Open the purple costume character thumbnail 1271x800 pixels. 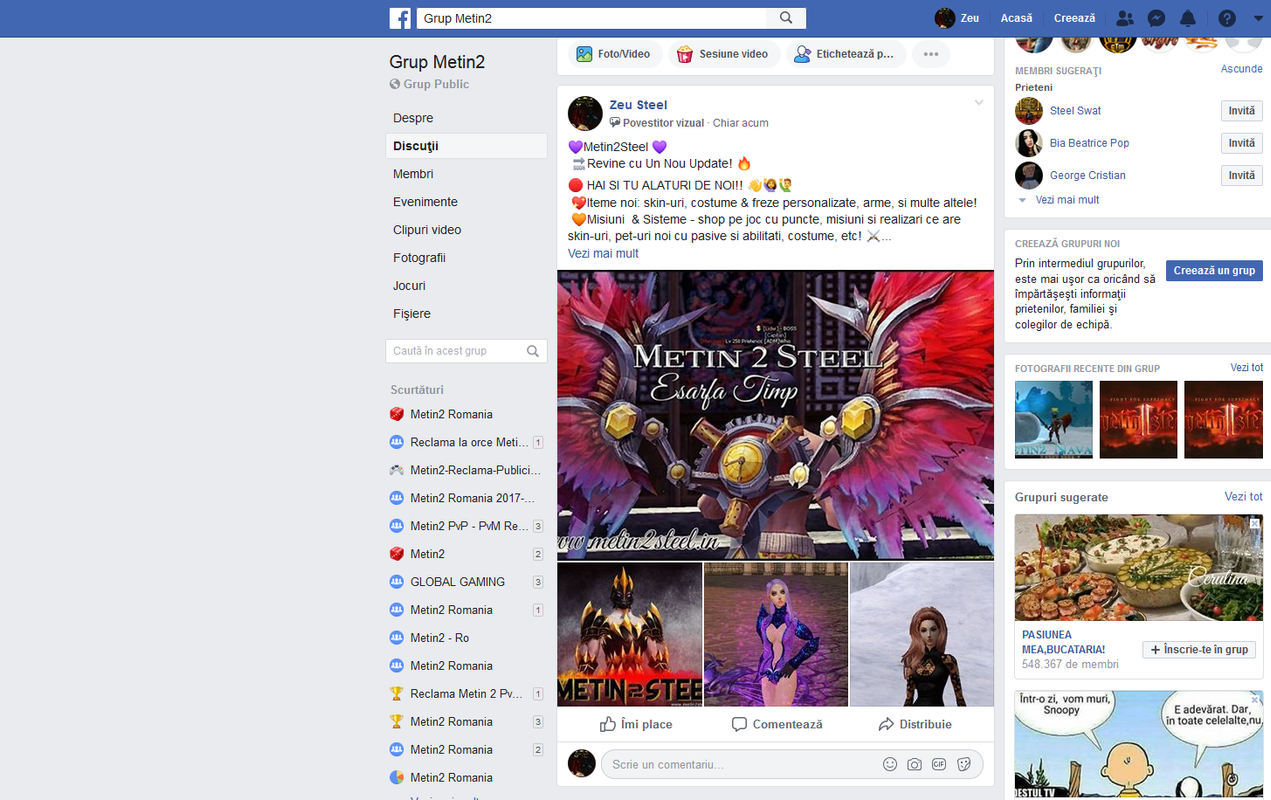click(x=776, y=634)
